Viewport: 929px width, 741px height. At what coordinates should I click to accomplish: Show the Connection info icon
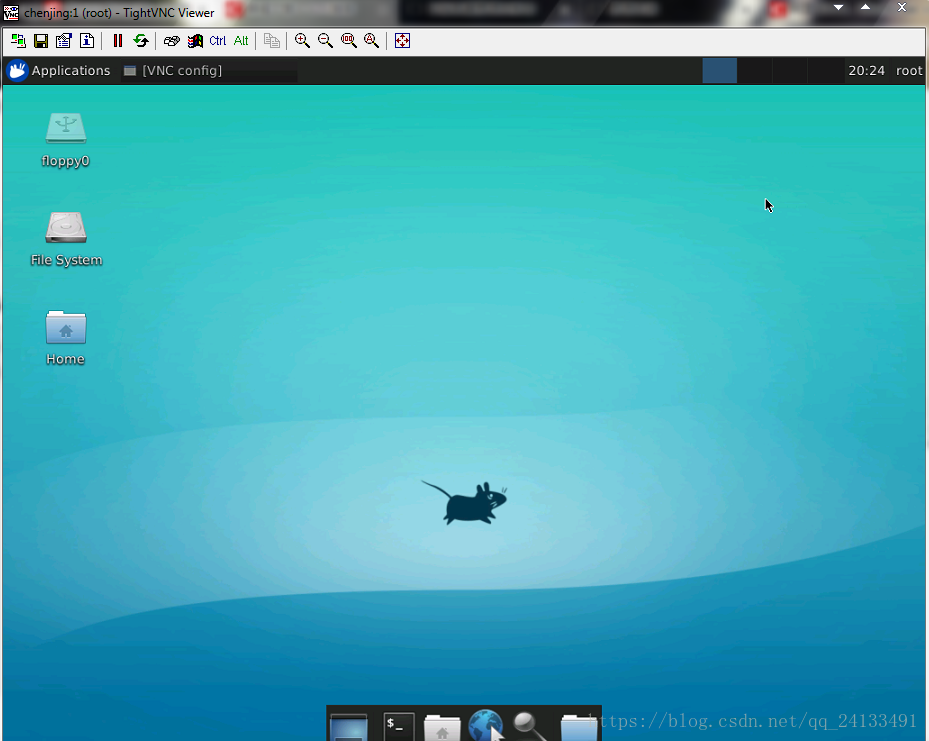pyautogui.click(x=87, y=41)
